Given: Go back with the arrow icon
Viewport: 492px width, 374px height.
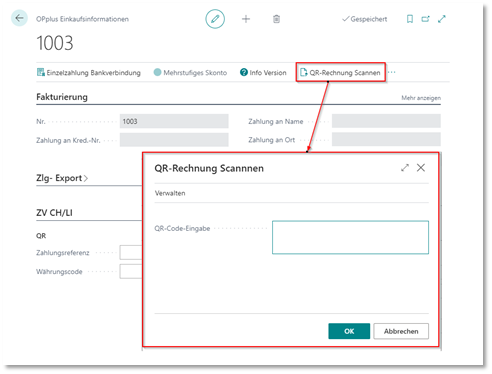Looking at the screenshot, I should pyautogui.click(x=19, y=18).
